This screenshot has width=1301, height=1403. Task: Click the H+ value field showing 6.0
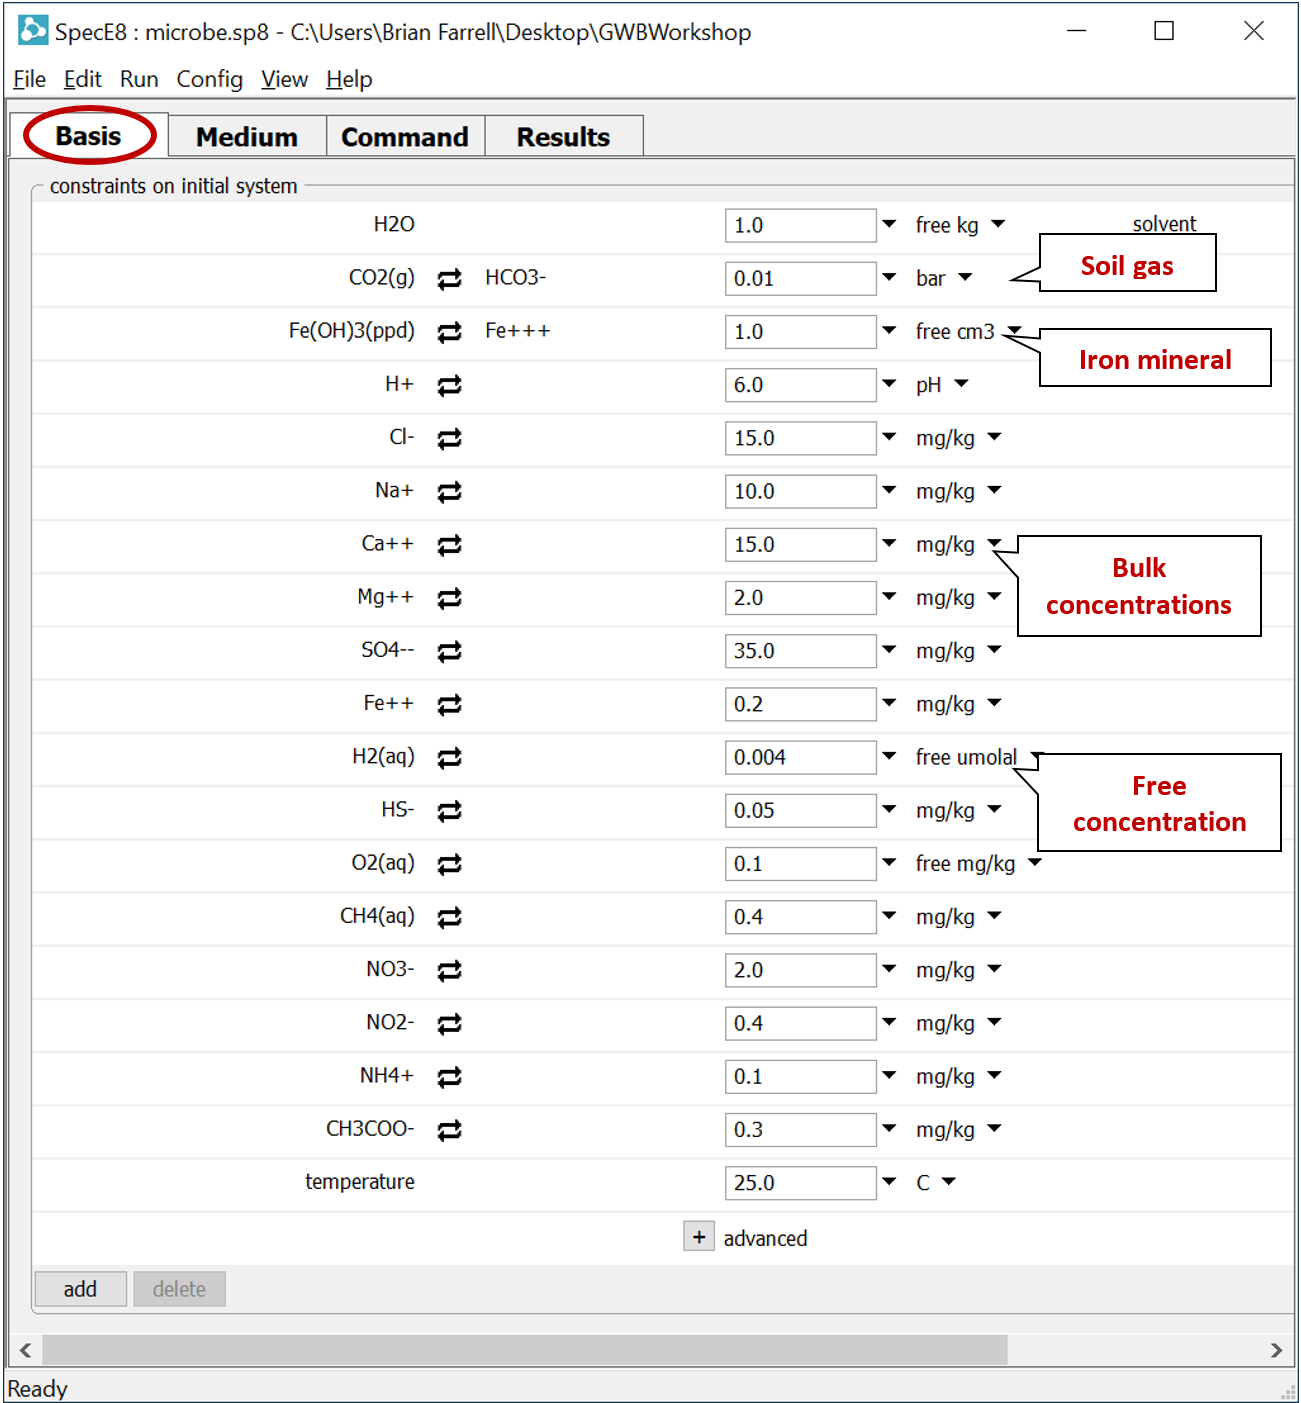point(800,385)
